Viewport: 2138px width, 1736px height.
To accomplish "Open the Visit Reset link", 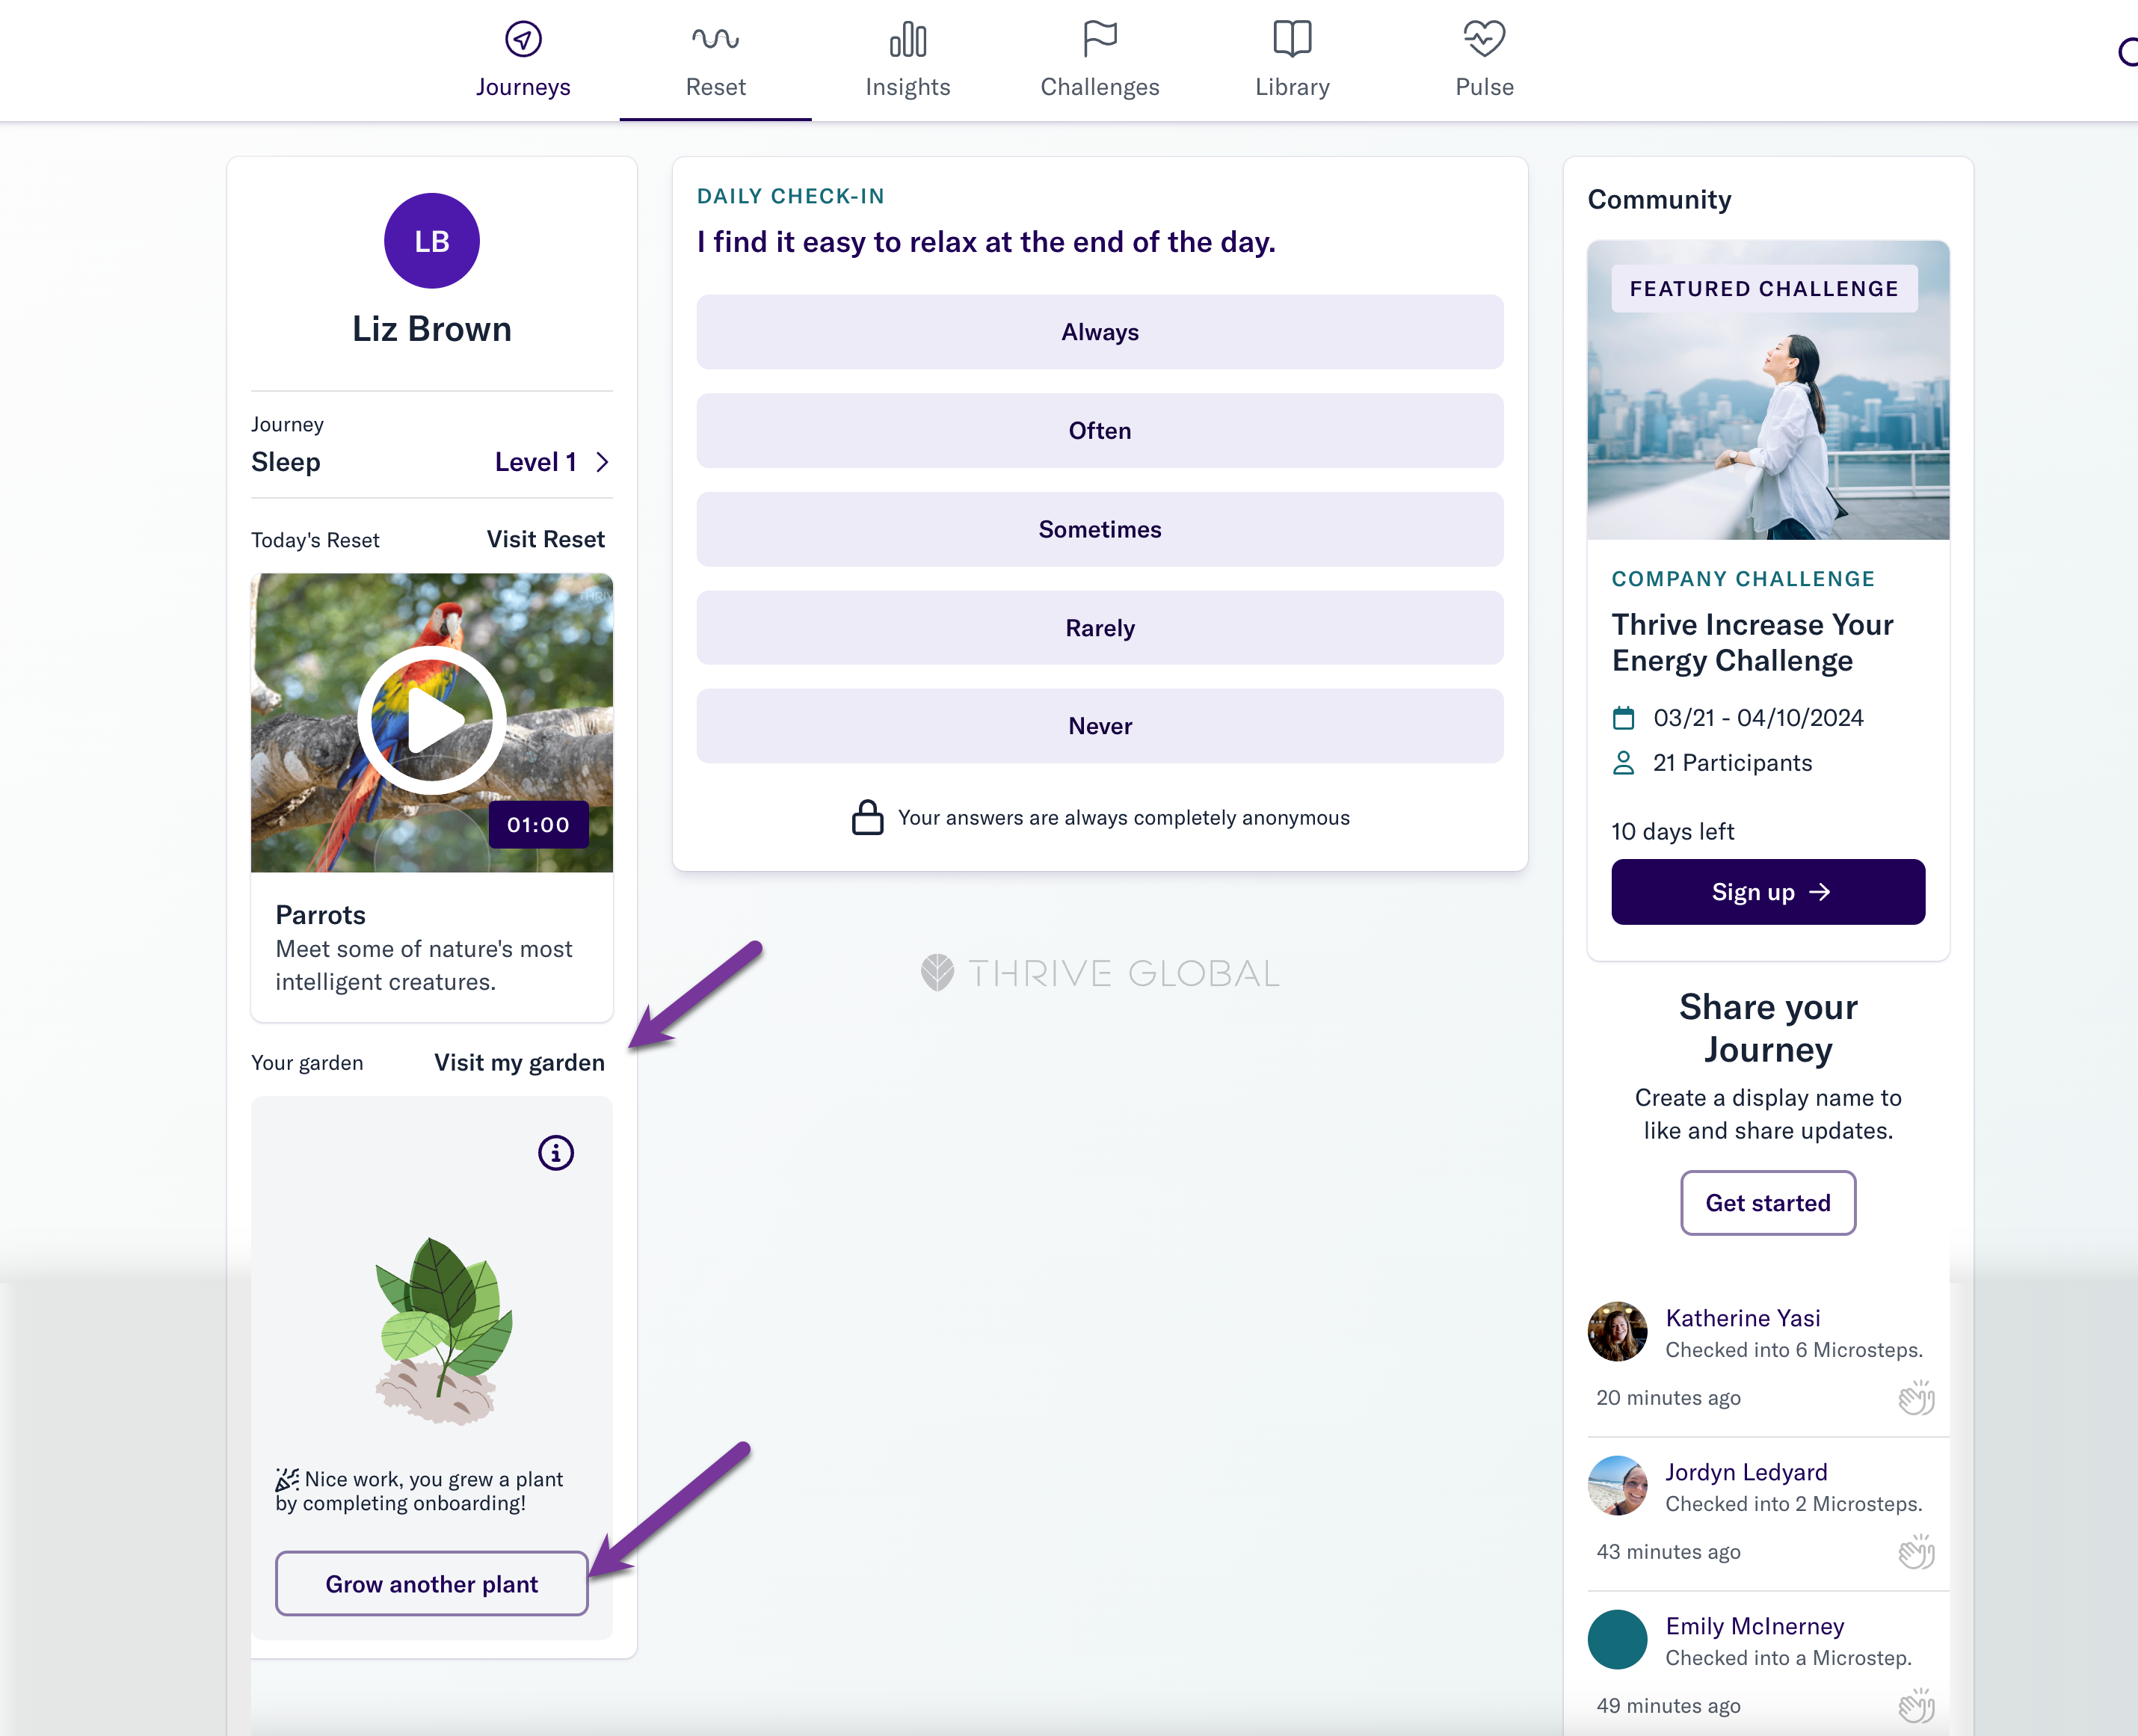I will [x=546, y=540].
